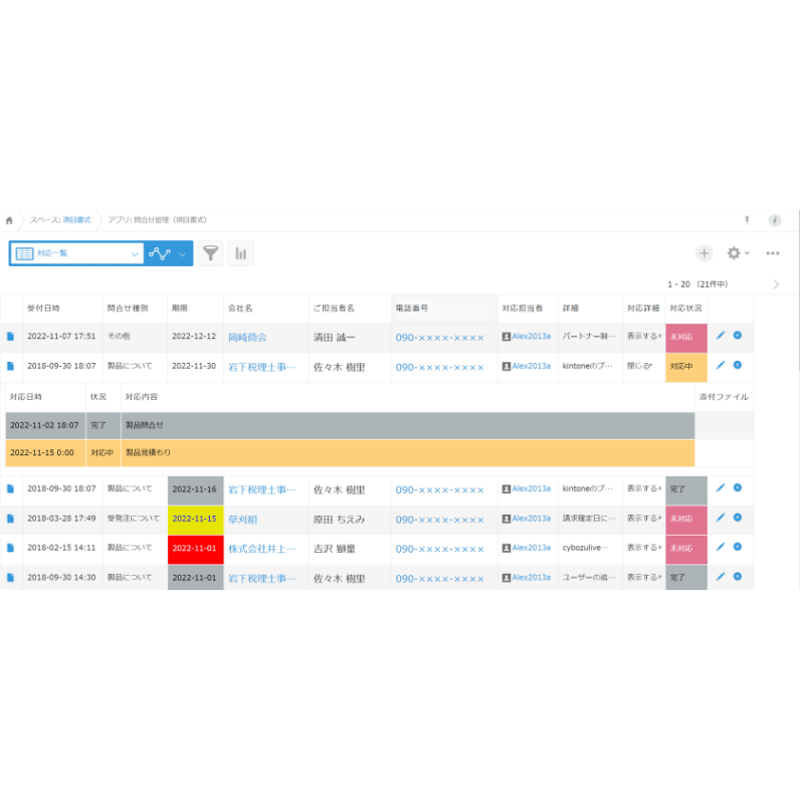Click detail text 請求確定日に…
Viewport: 800px width, 800px height.
tap(589, 518)
